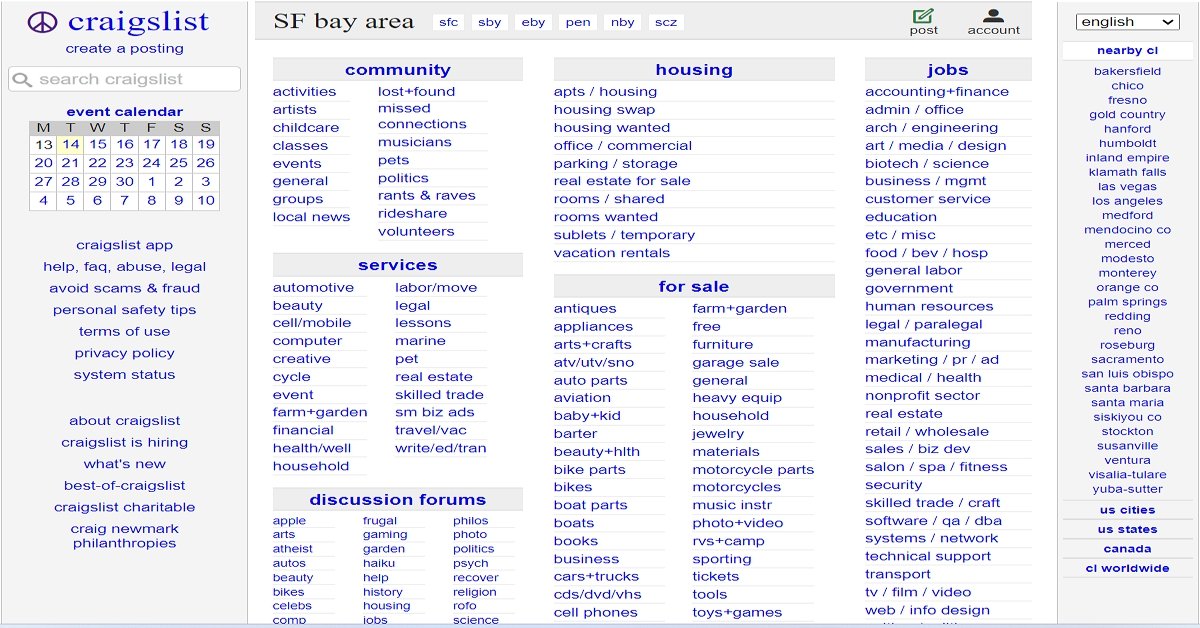Expand the us states list
The width and height of the screenshot is (1200, 628).
point(1127,530)
